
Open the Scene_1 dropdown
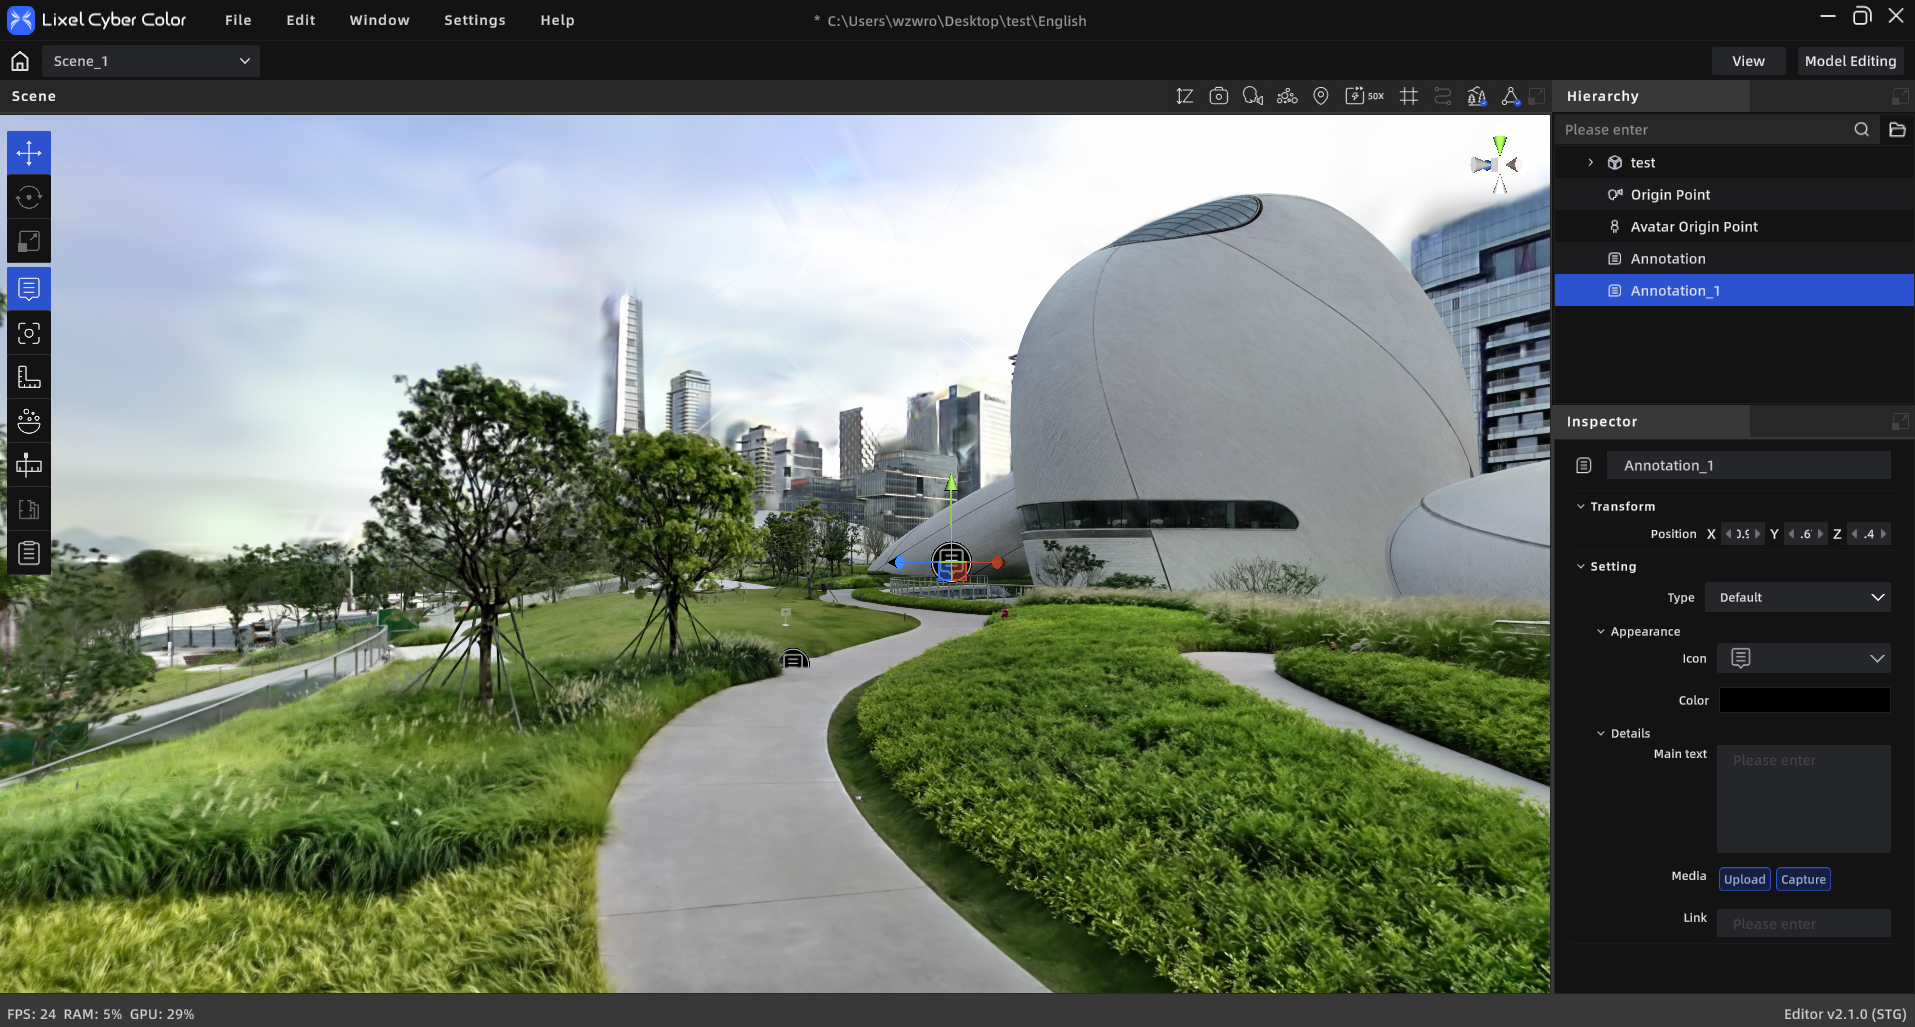[x=151, y=61]
